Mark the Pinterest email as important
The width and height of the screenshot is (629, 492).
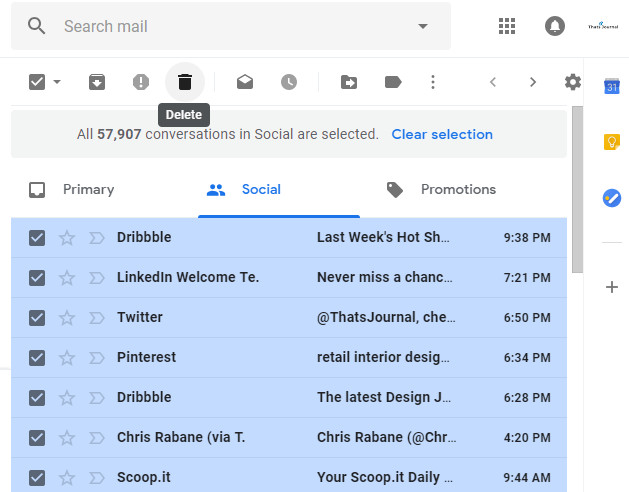pos(97,358)
